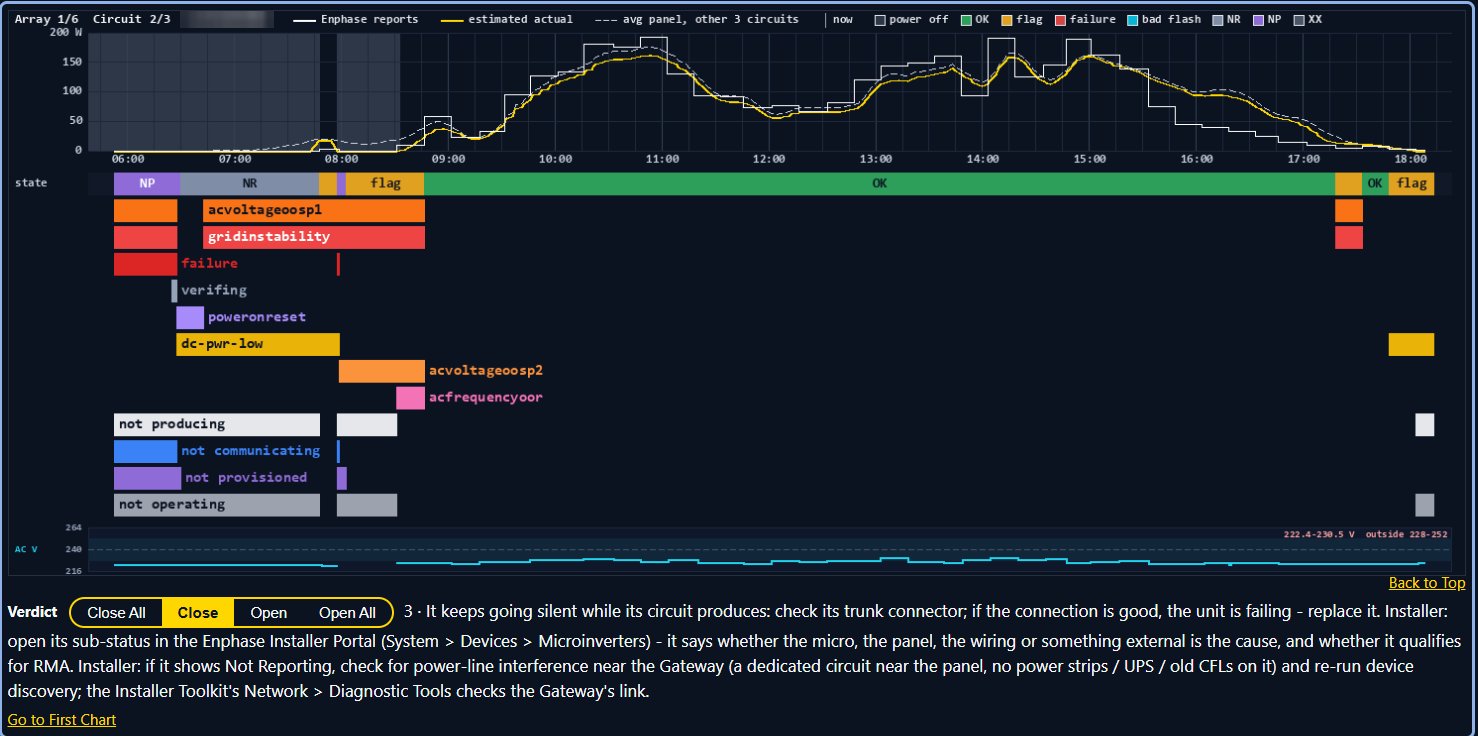Open the Go to First Chart link
The height and width of the screenshot is (736, 1478).
click(62, 719)
